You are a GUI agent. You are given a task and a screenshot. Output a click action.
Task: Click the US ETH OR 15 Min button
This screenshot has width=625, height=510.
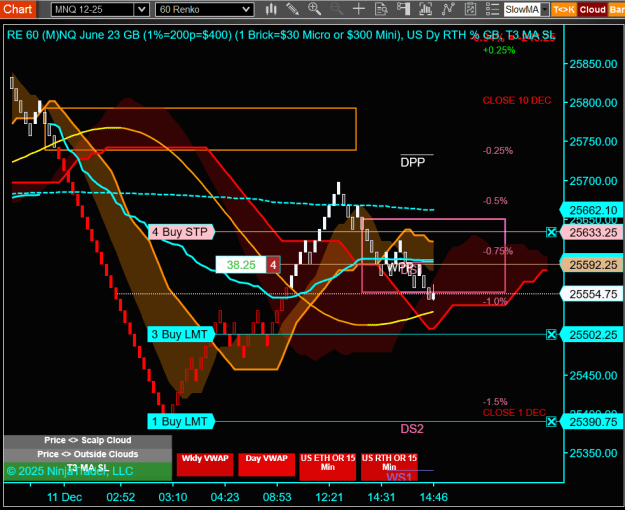click(x=328, y=467)
